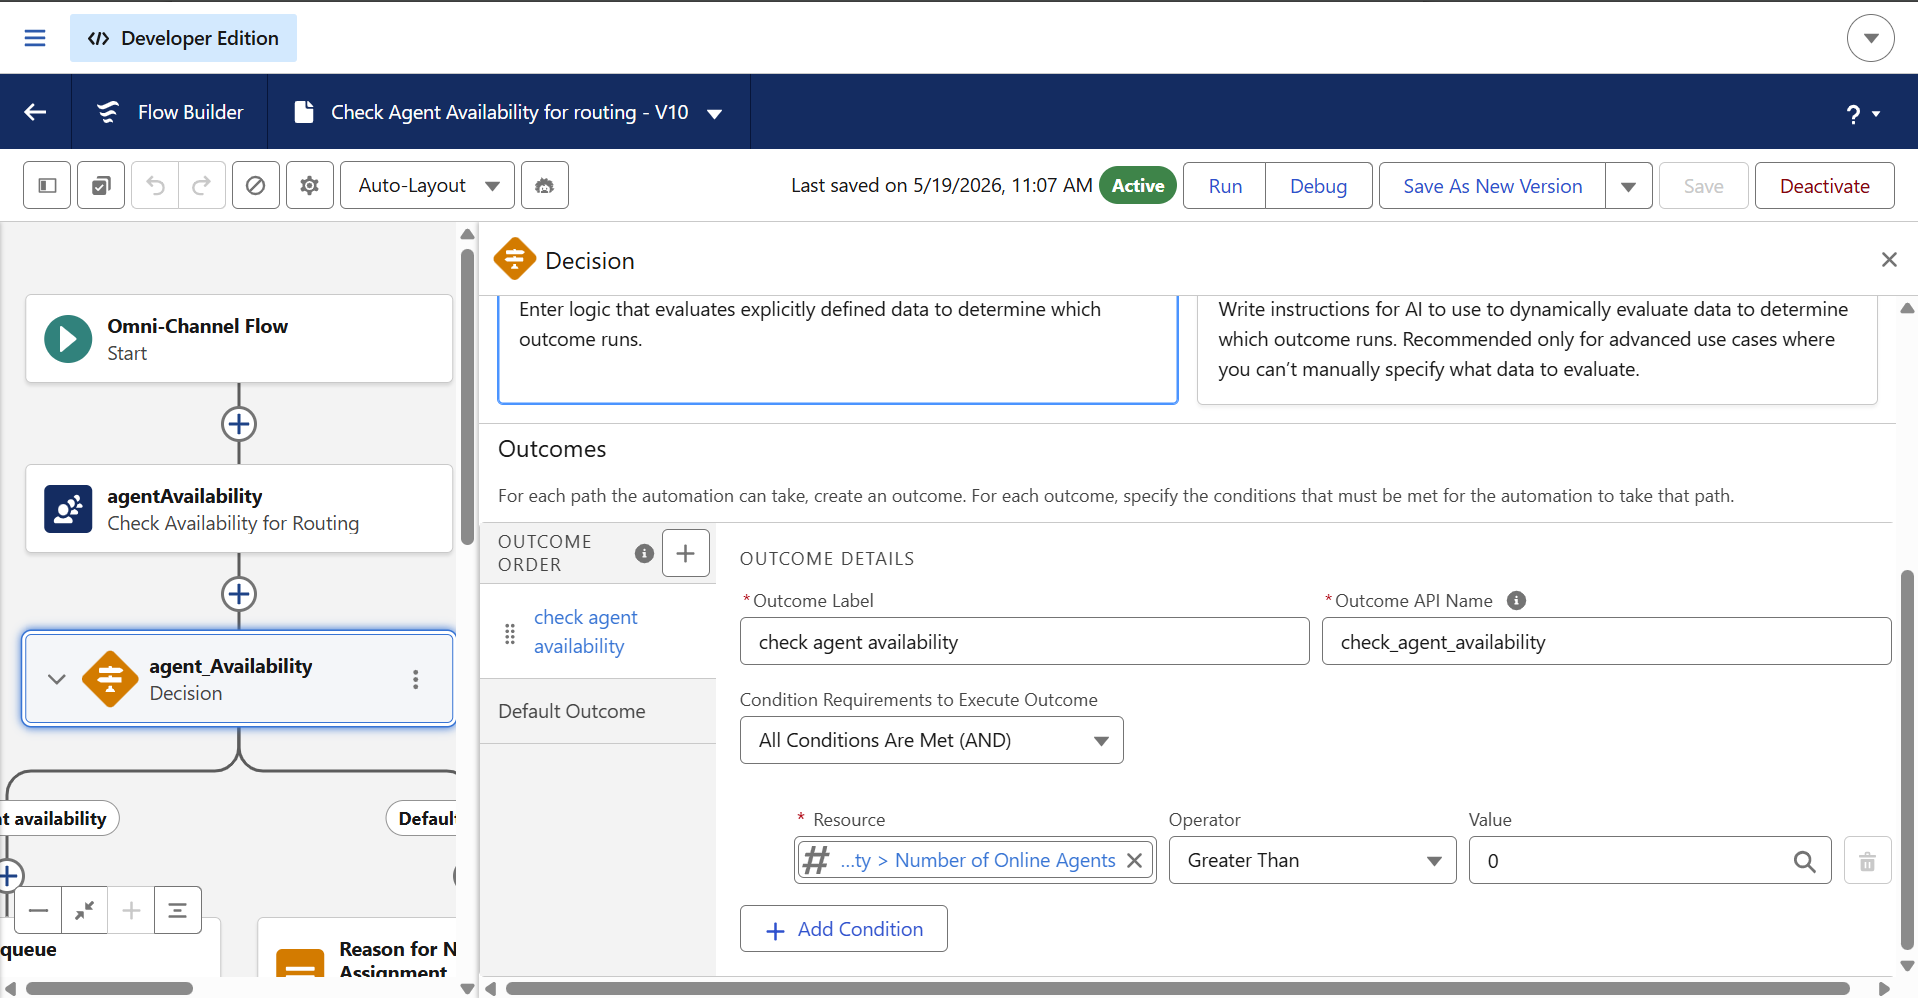
Task: Open the circular dropdown at top right
Action: click(x=1870, y=38)
